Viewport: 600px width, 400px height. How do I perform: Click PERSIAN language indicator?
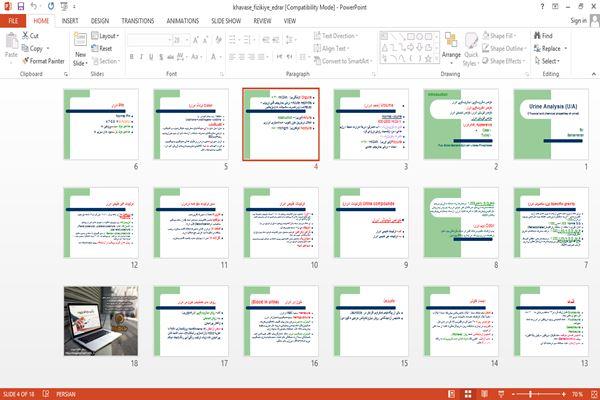(66, 394)
